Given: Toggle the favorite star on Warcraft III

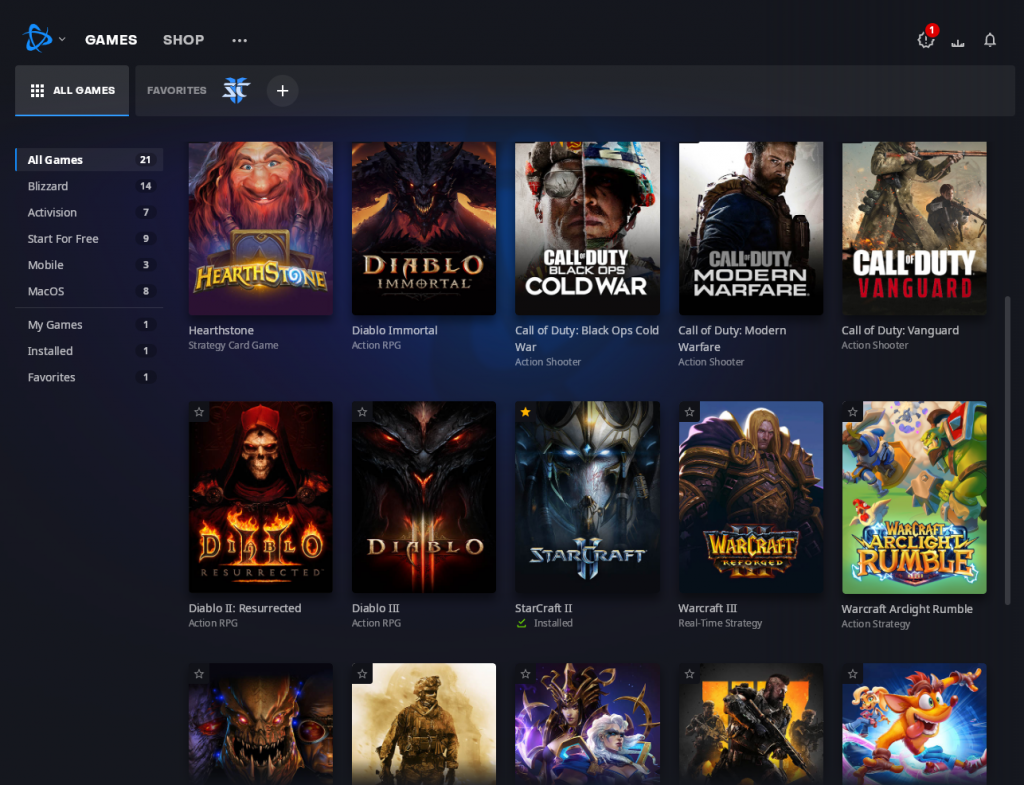Looking at the screenshot, I should click(x=690, y=412).
